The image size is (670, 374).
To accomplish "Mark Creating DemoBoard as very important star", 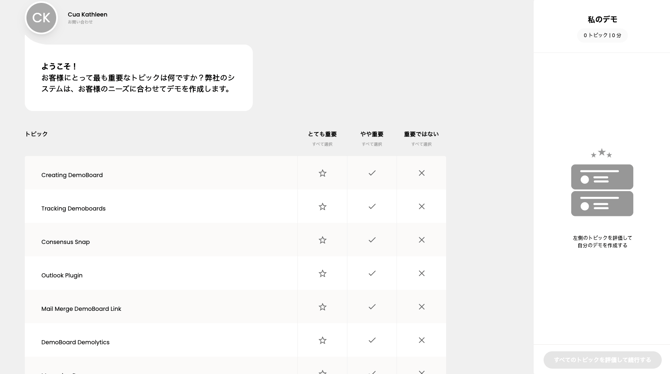I will (323, 173).
